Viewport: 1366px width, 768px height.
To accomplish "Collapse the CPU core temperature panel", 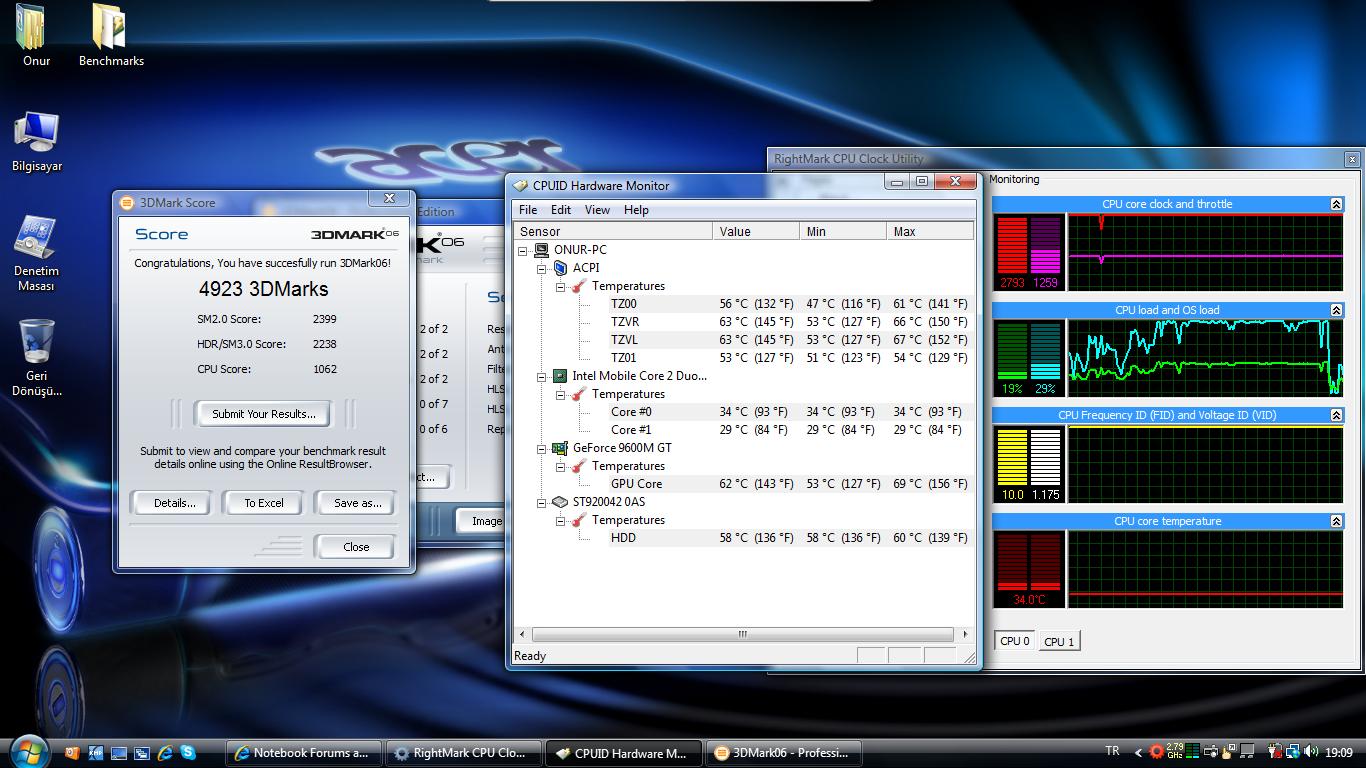I will 1336,521.
